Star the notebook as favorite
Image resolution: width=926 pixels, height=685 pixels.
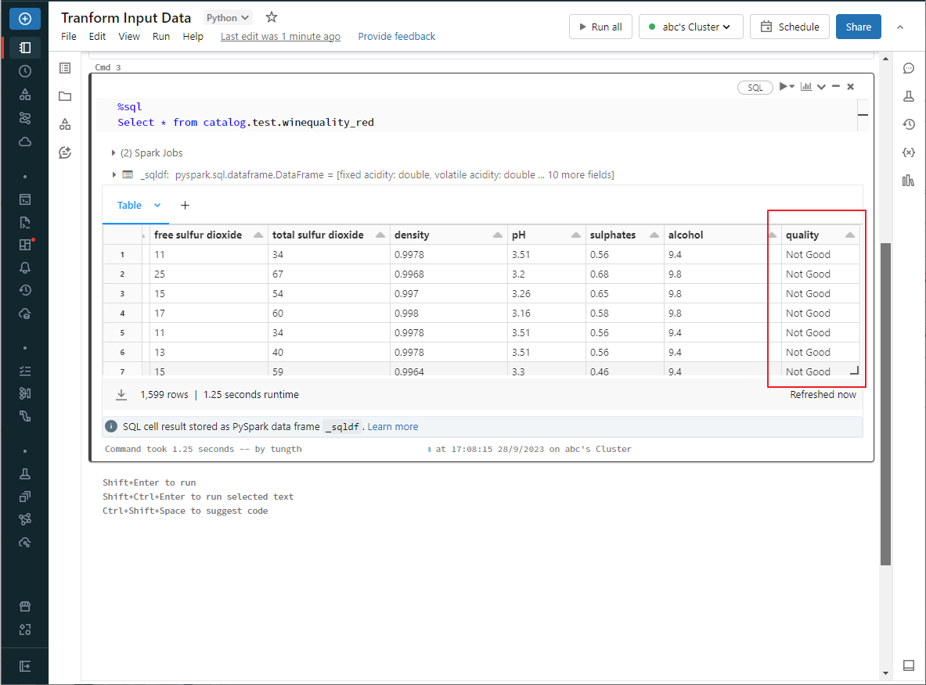[271, 18]
